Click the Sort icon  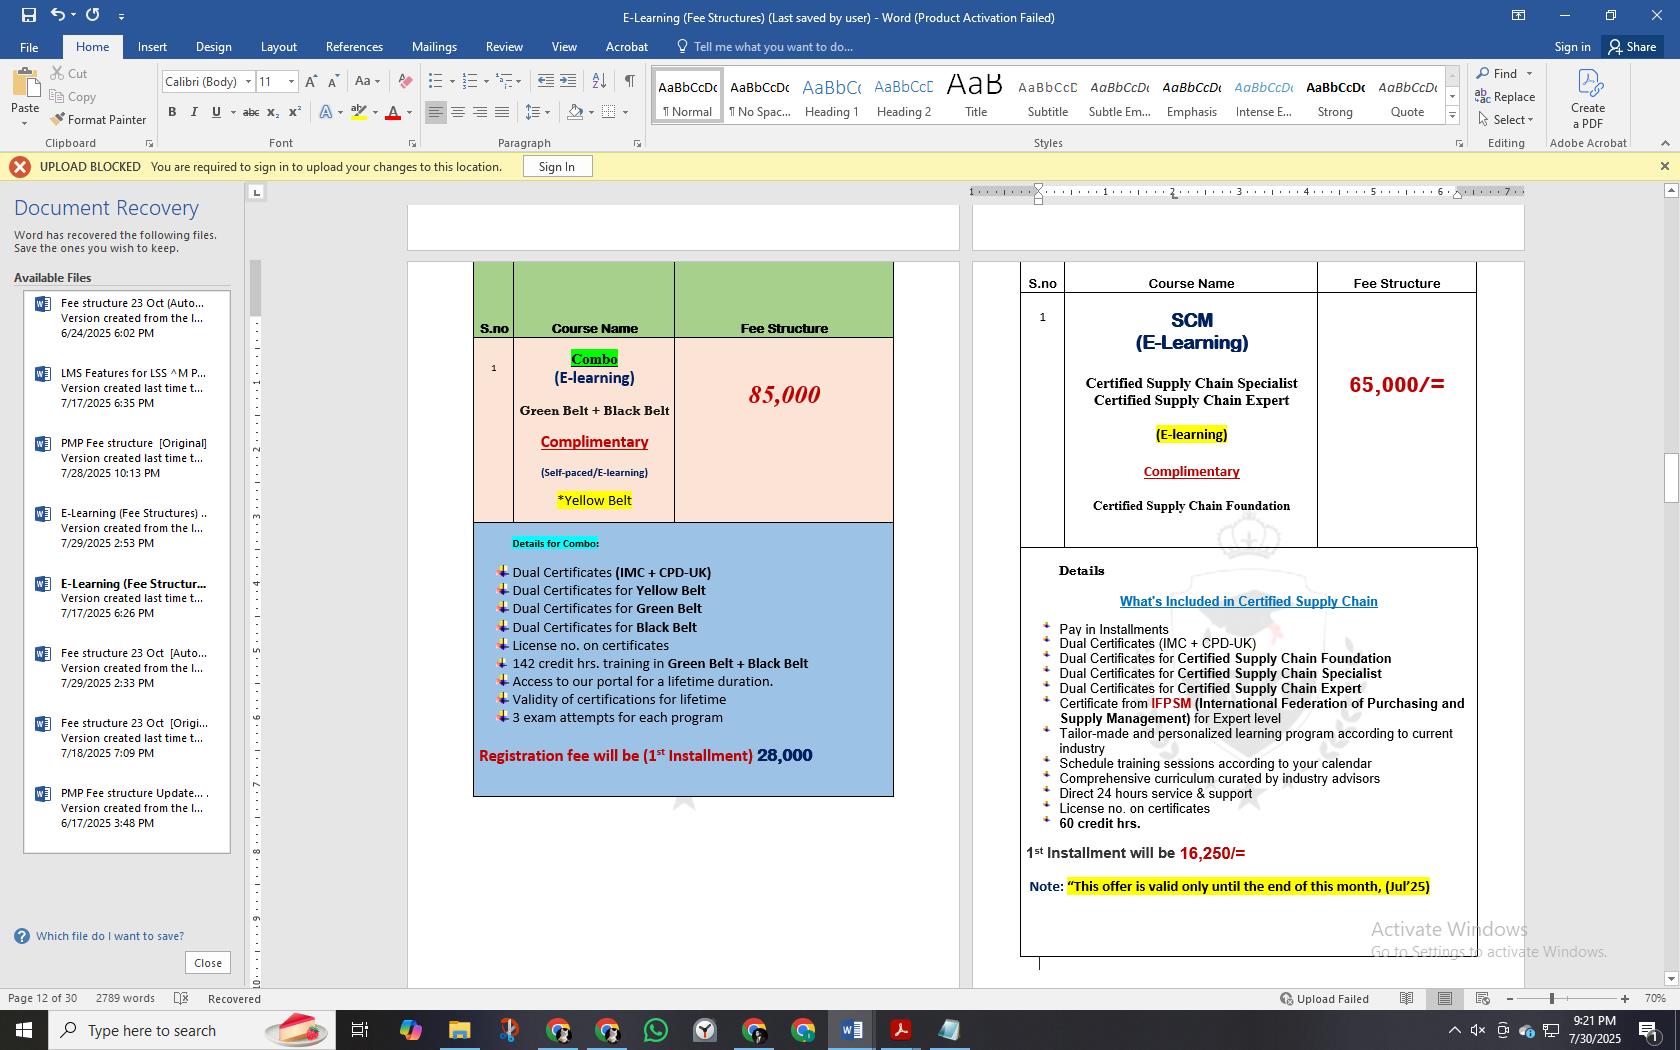point(599,82)
